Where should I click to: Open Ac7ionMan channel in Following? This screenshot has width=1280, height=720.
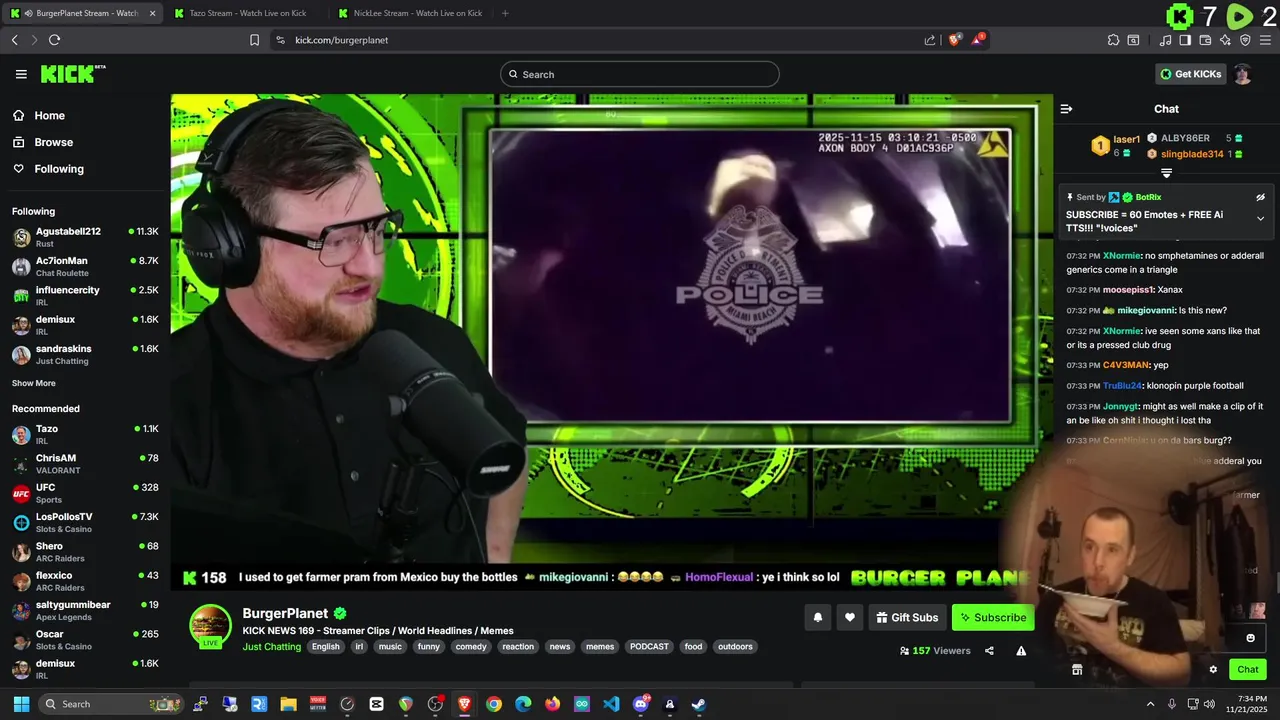click(85, 267)
